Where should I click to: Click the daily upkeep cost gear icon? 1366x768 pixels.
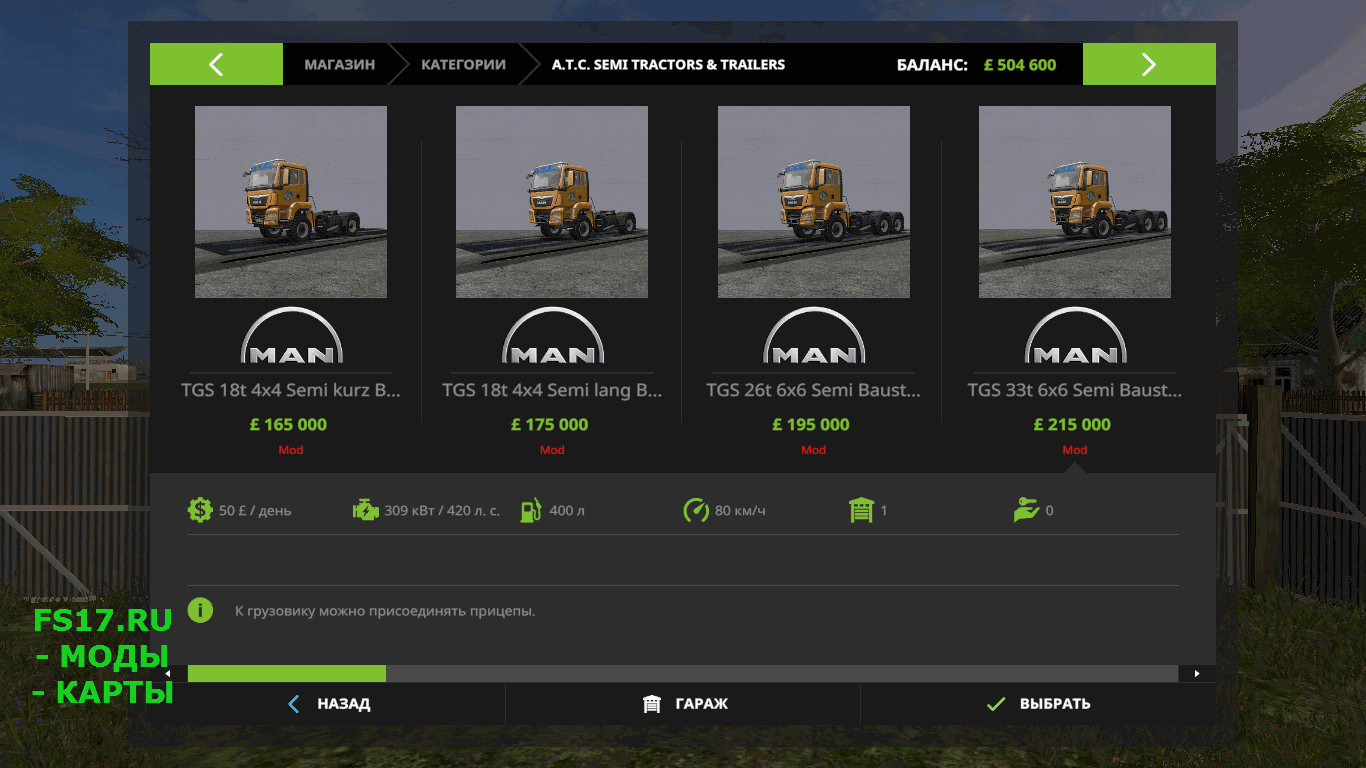point(200,510)
